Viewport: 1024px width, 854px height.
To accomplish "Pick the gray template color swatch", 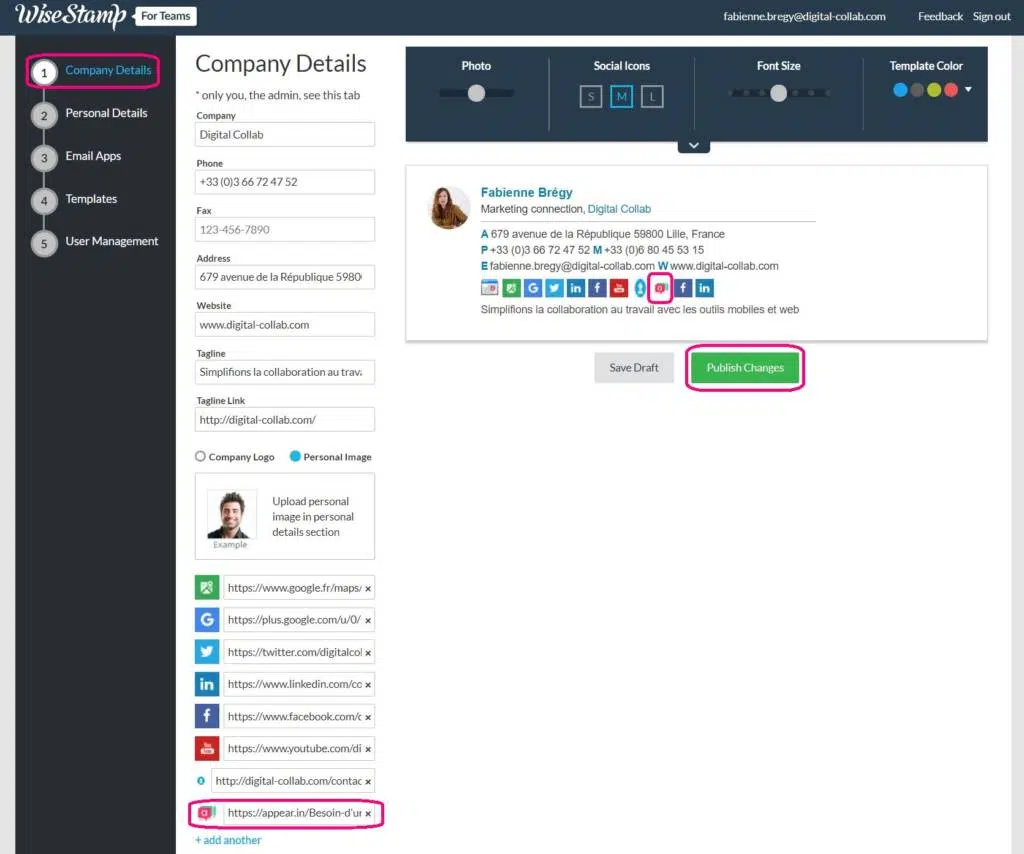I will pos(917,90).
